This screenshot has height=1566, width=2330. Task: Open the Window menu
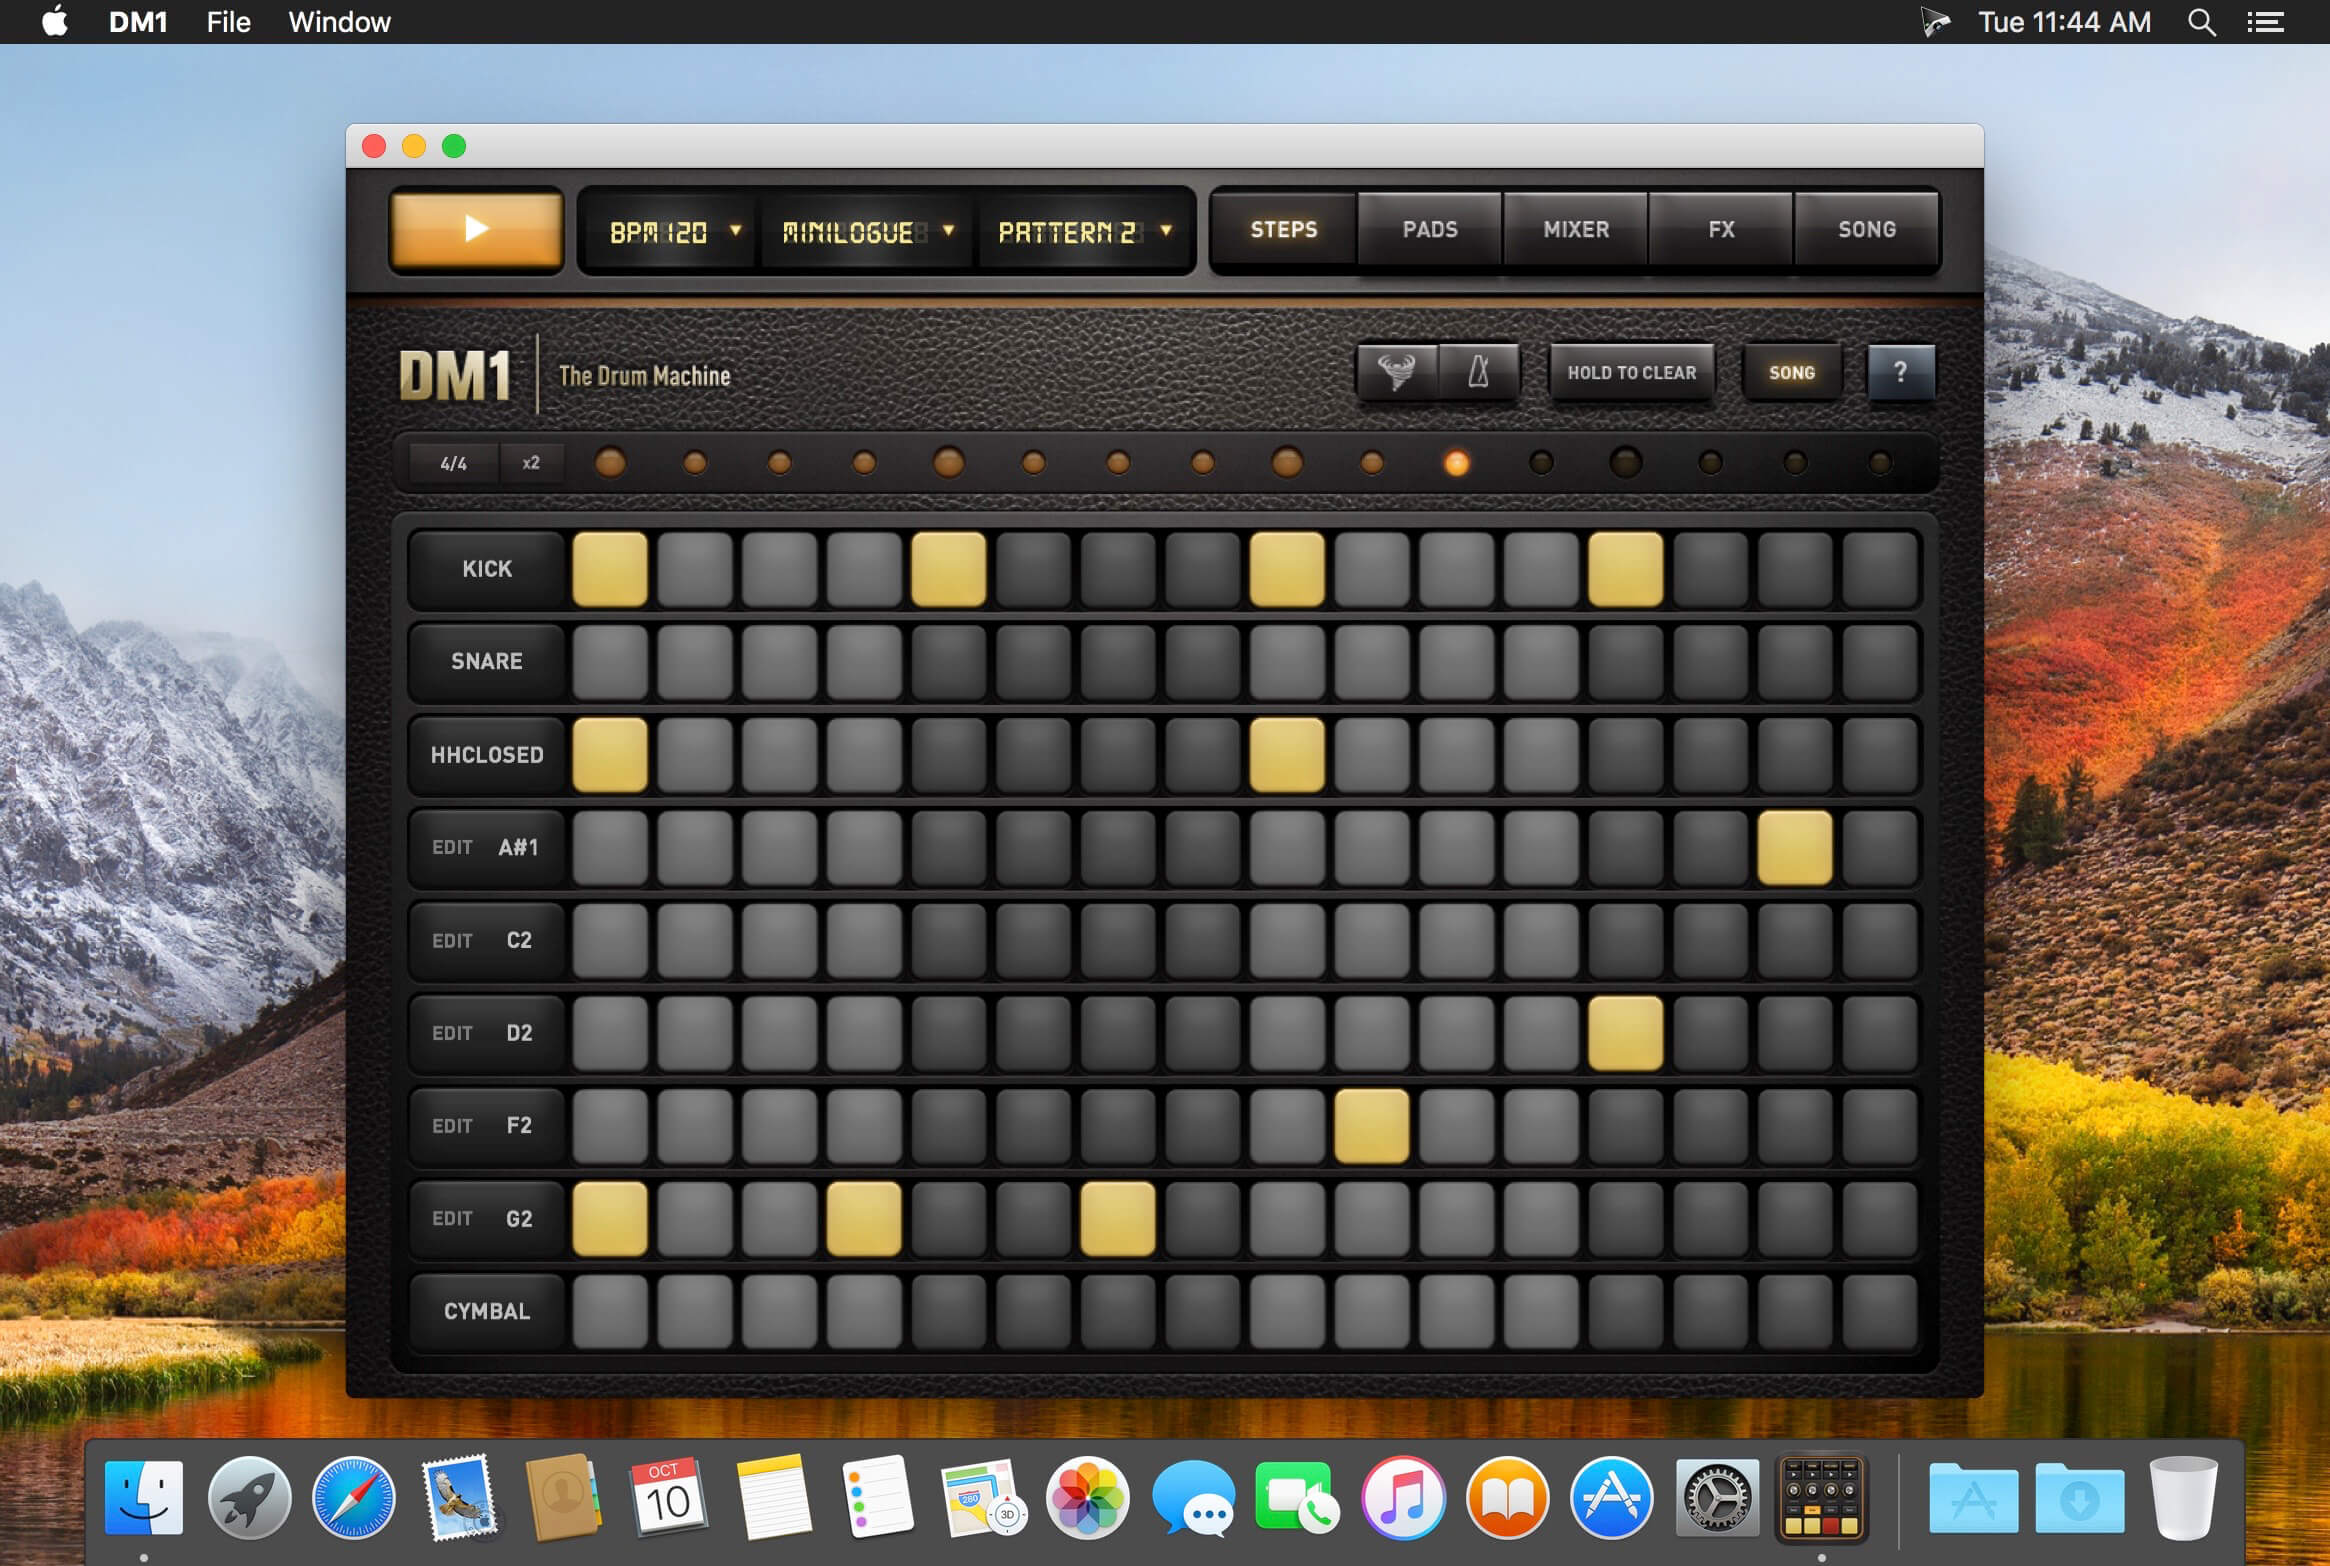click(339, 22)
